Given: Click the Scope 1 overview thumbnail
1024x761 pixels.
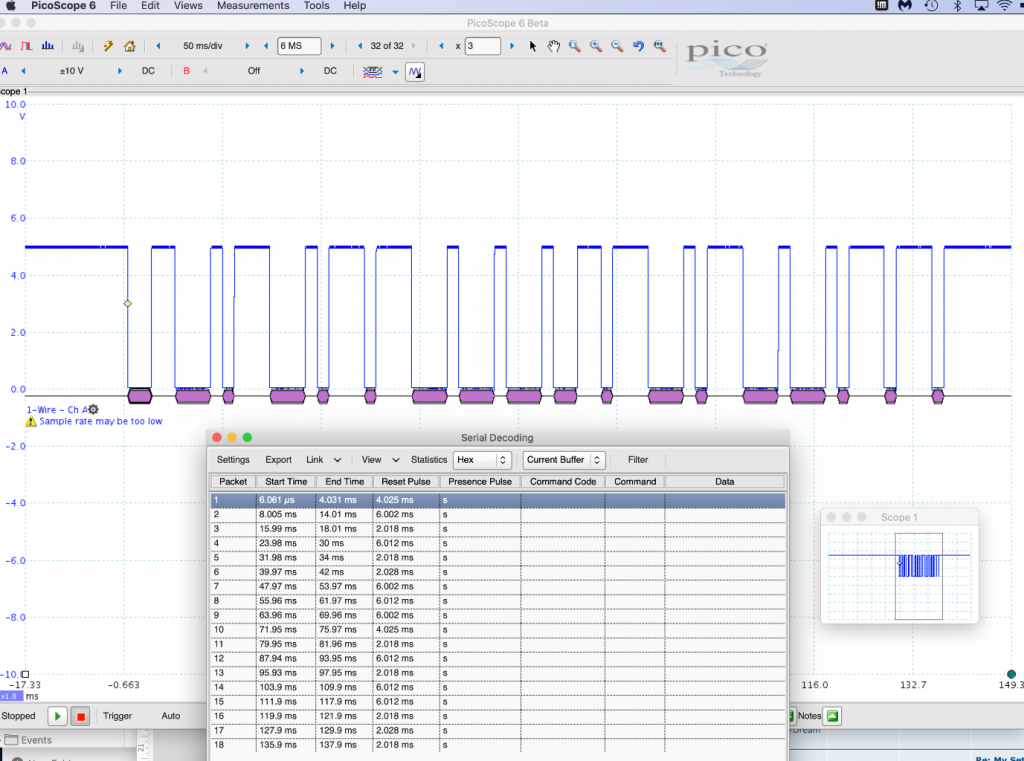Looking at the screenshot, I should pyautogui.click(x=900, y=575).
